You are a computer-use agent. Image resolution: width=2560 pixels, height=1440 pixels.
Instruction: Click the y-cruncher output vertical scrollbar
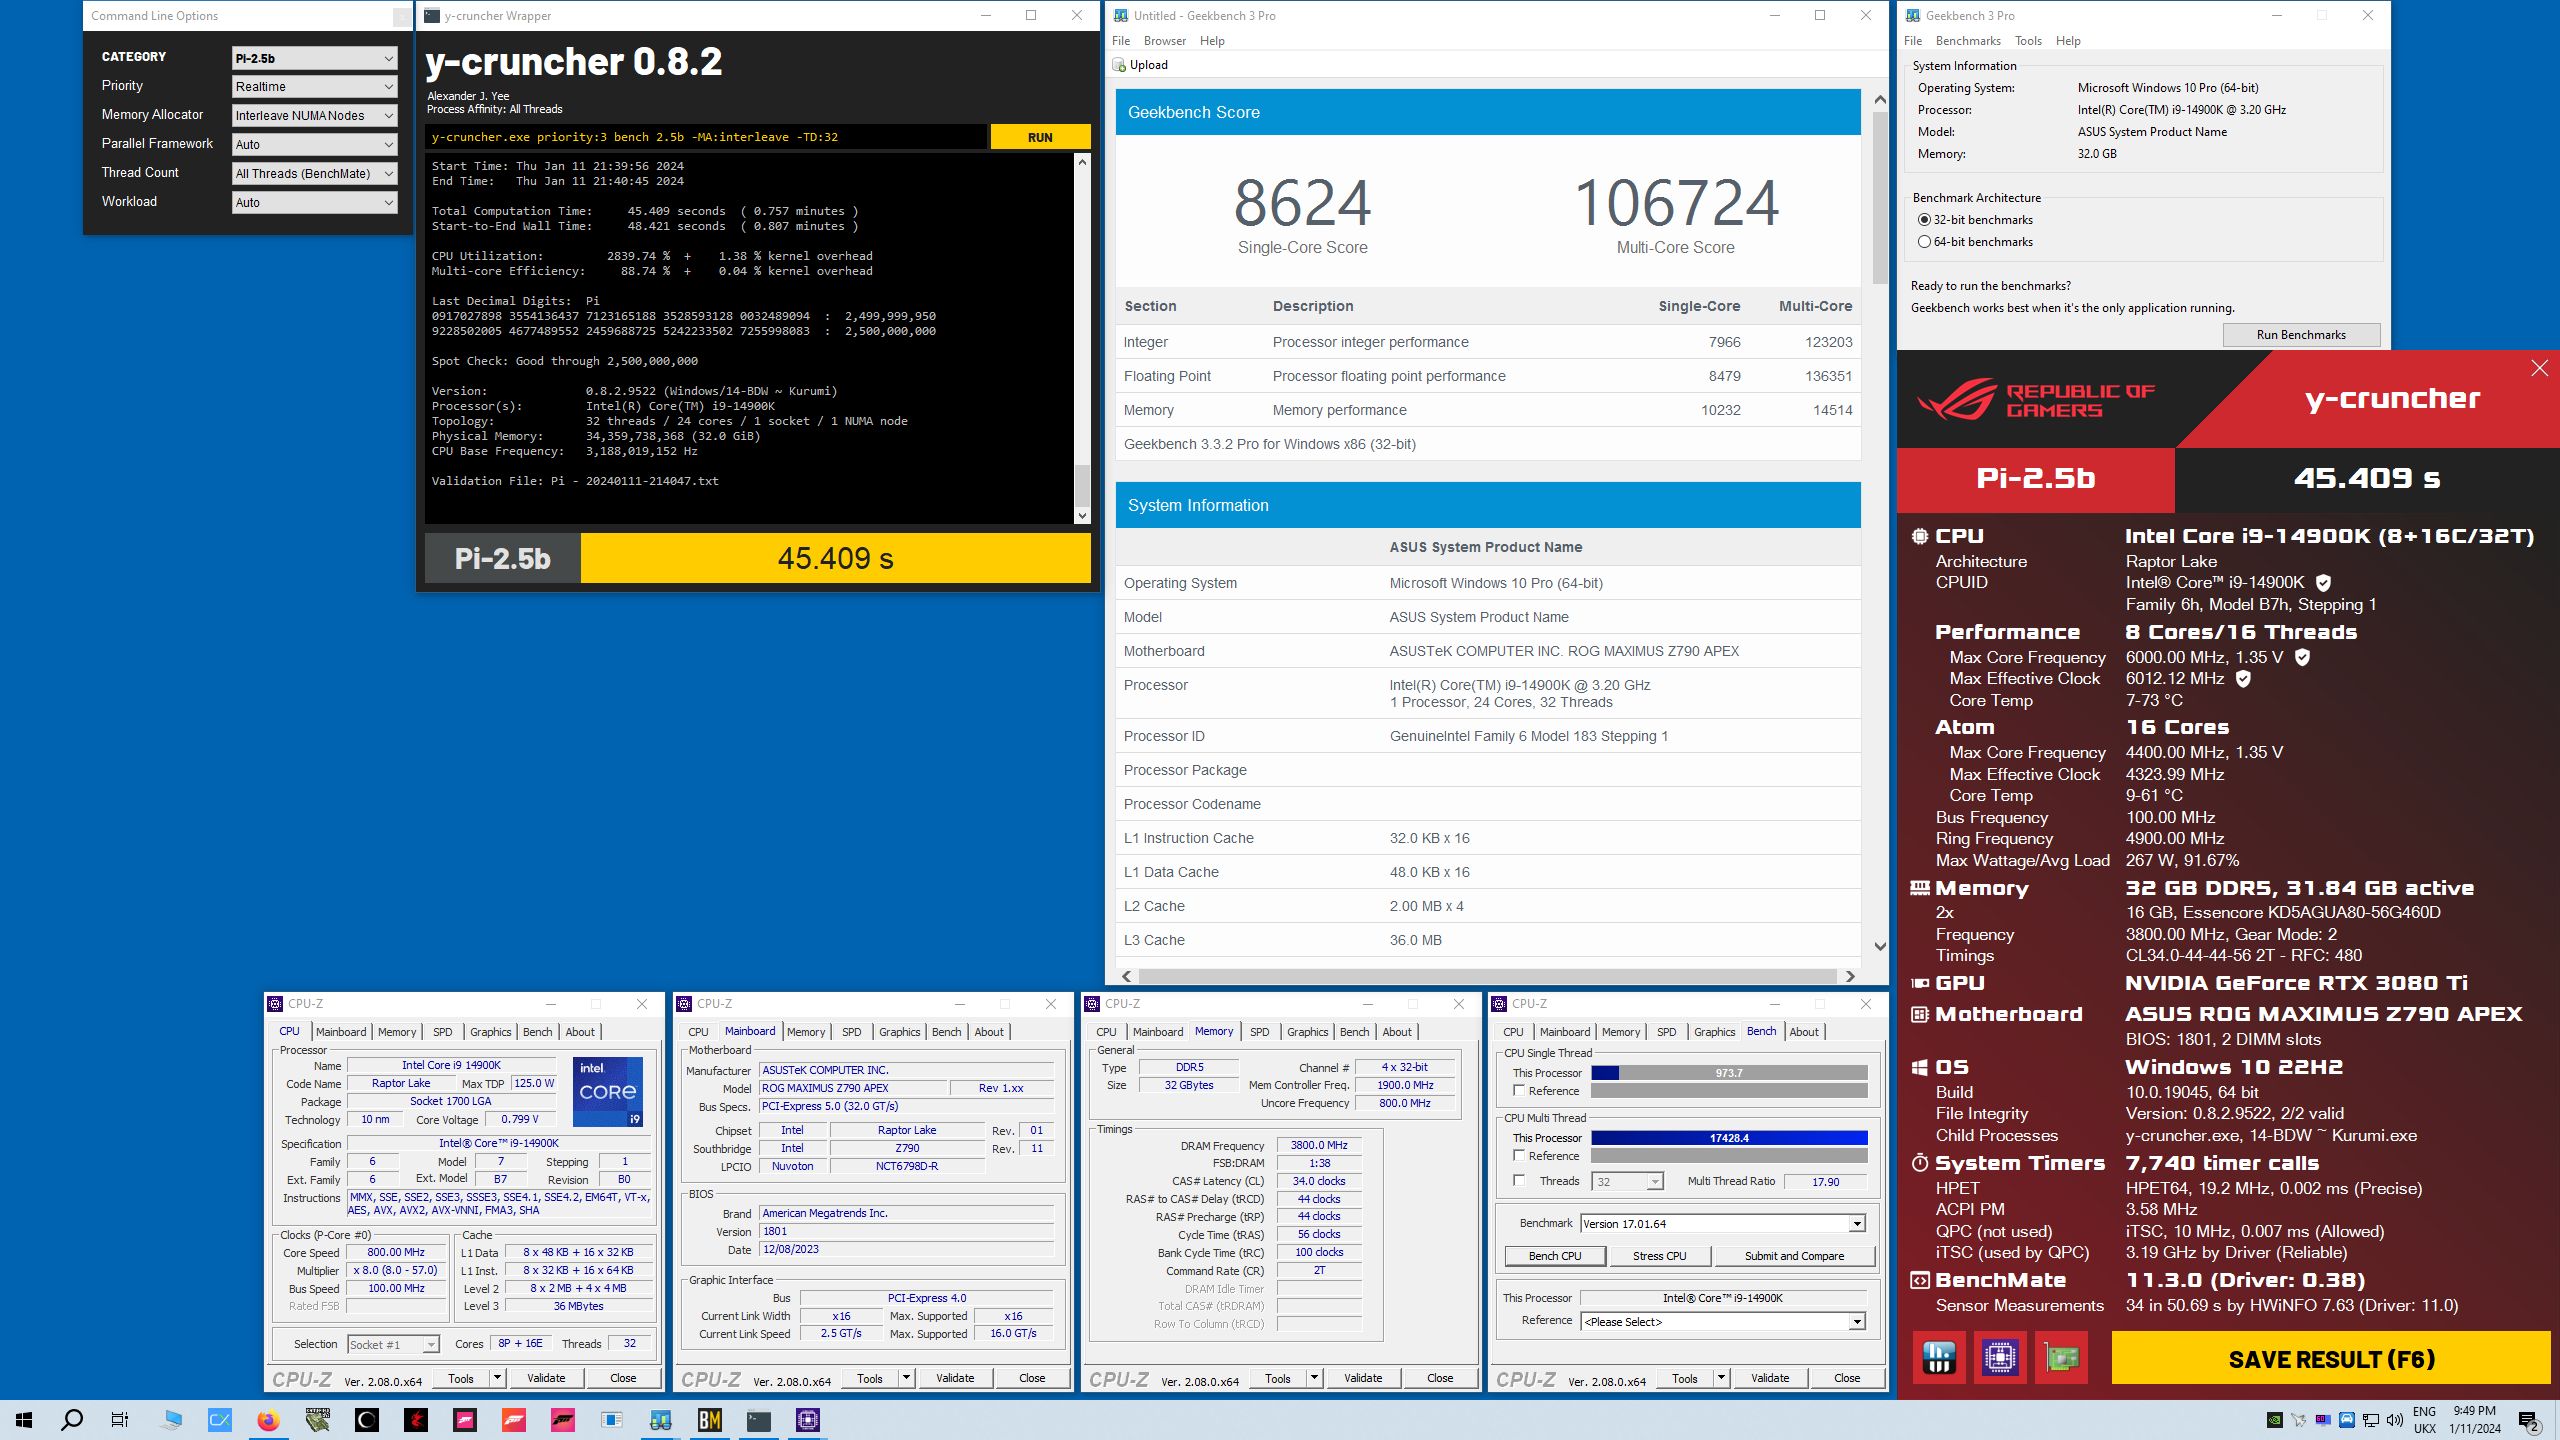point(1082,339)
